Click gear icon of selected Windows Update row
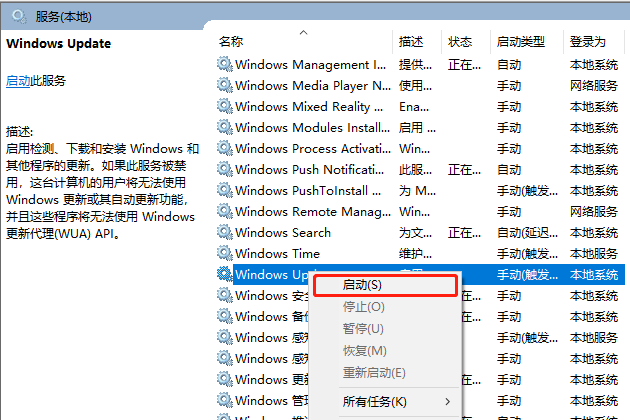The height and width of the screenshot is (420, 630). click(225, 274)
